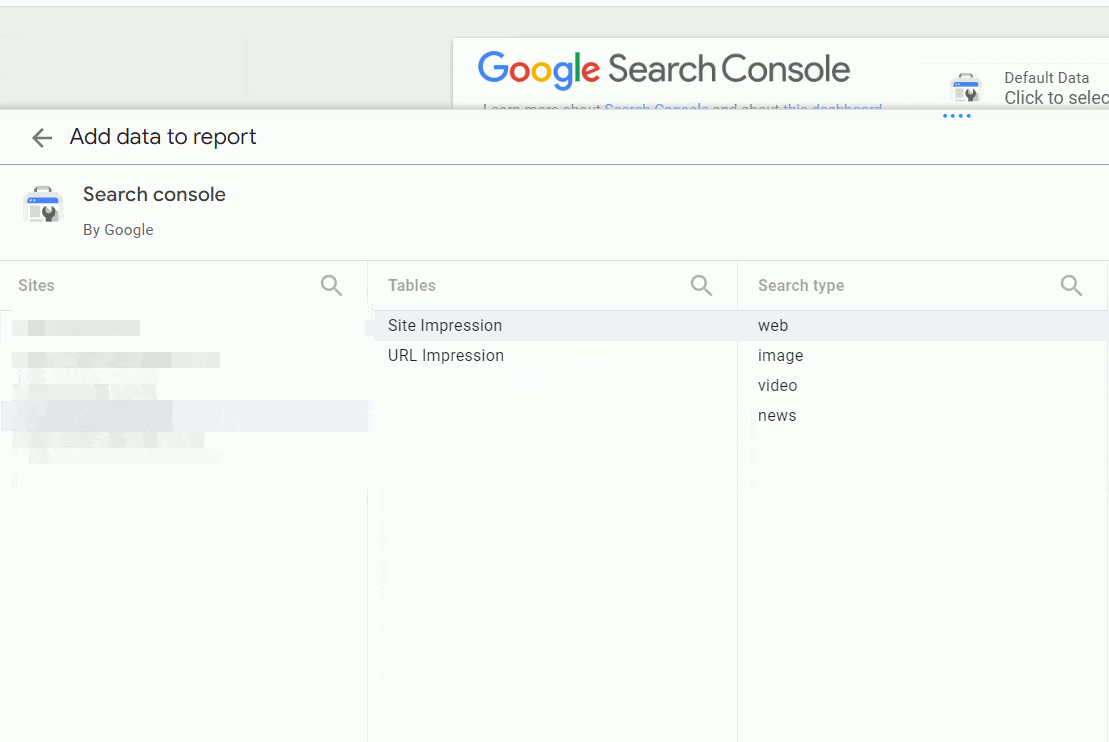
Task: Click the Search type column heading
Action: (x=801, y=285)
